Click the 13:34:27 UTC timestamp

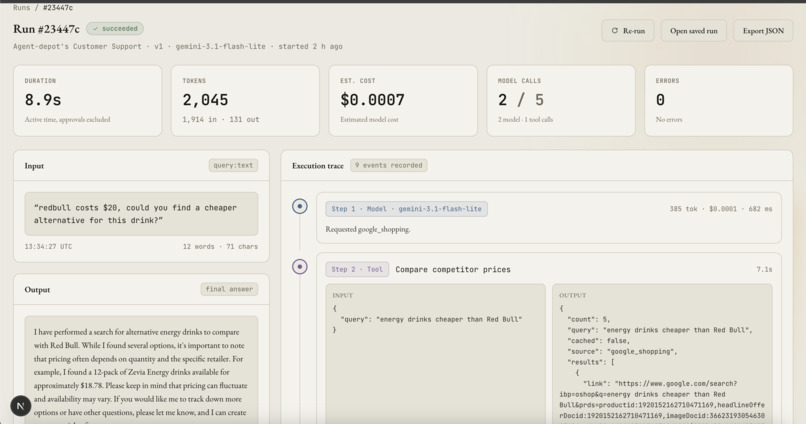tap(48, 247)
